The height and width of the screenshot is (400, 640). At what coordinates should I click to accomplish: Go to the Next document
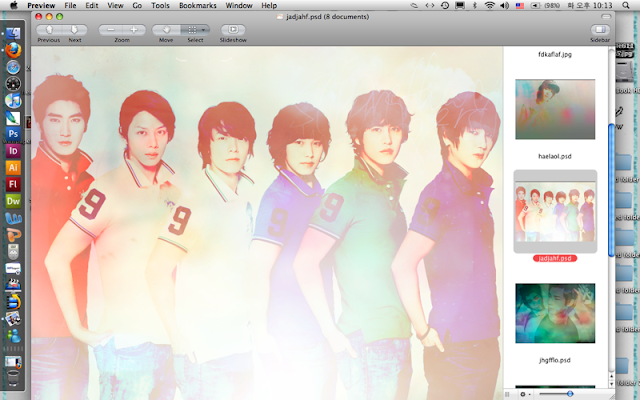(75, 30)
